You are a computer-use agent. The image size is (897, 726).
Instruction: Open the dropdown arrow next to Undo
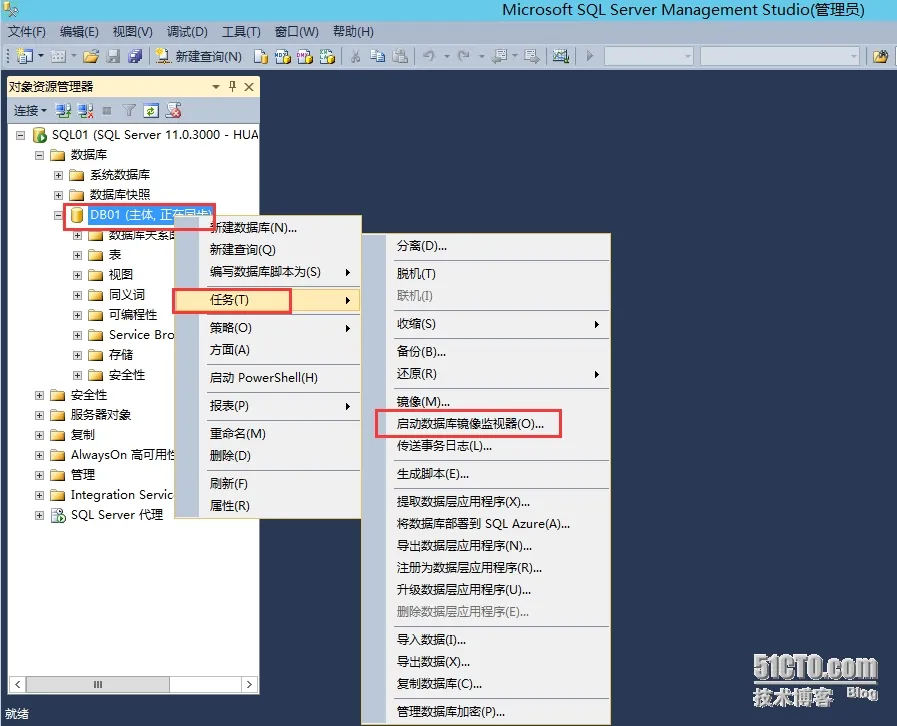point(447,56)
